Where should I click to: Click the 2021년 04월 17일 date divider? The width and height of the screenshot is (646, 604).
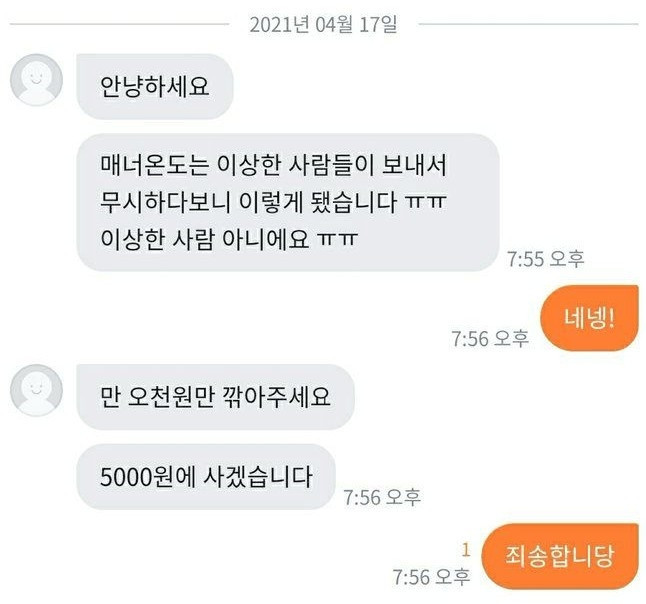tap(324, 24)
